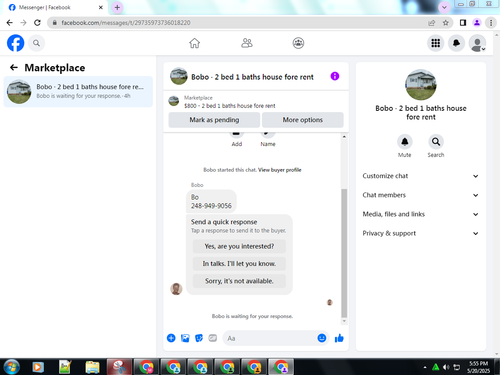
Task: Open the file explorer folder on taskbar
Action: coord(92,367)
